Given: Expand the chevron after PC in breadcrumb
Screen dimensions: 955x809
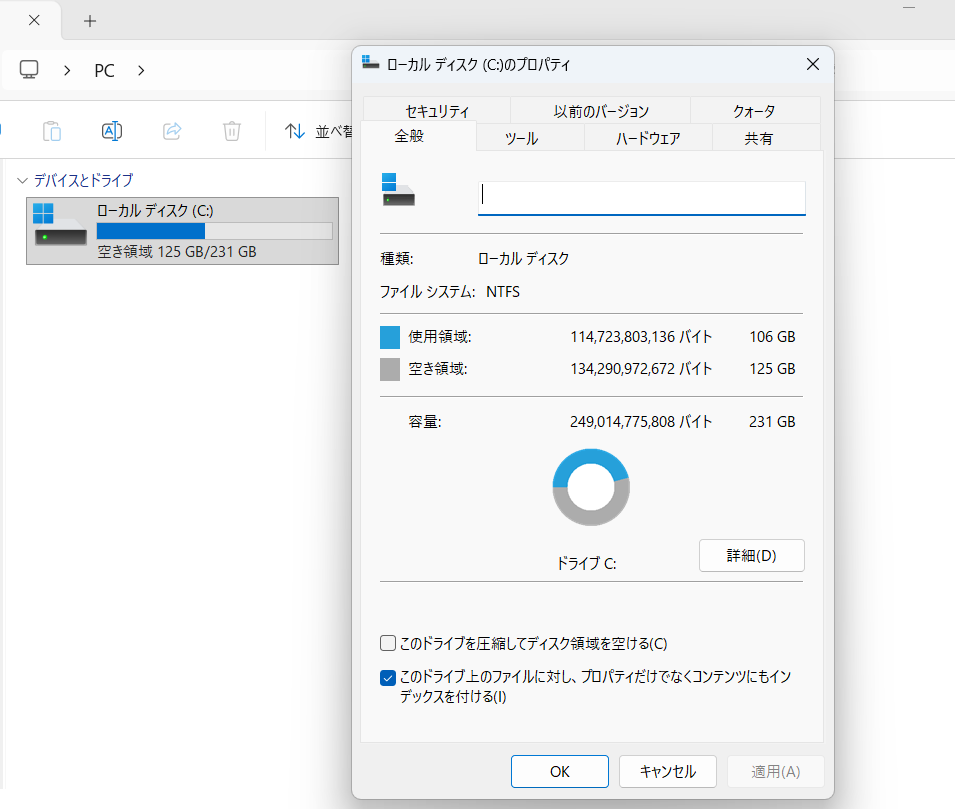Looking at the screenshot, I should [141, 70].
